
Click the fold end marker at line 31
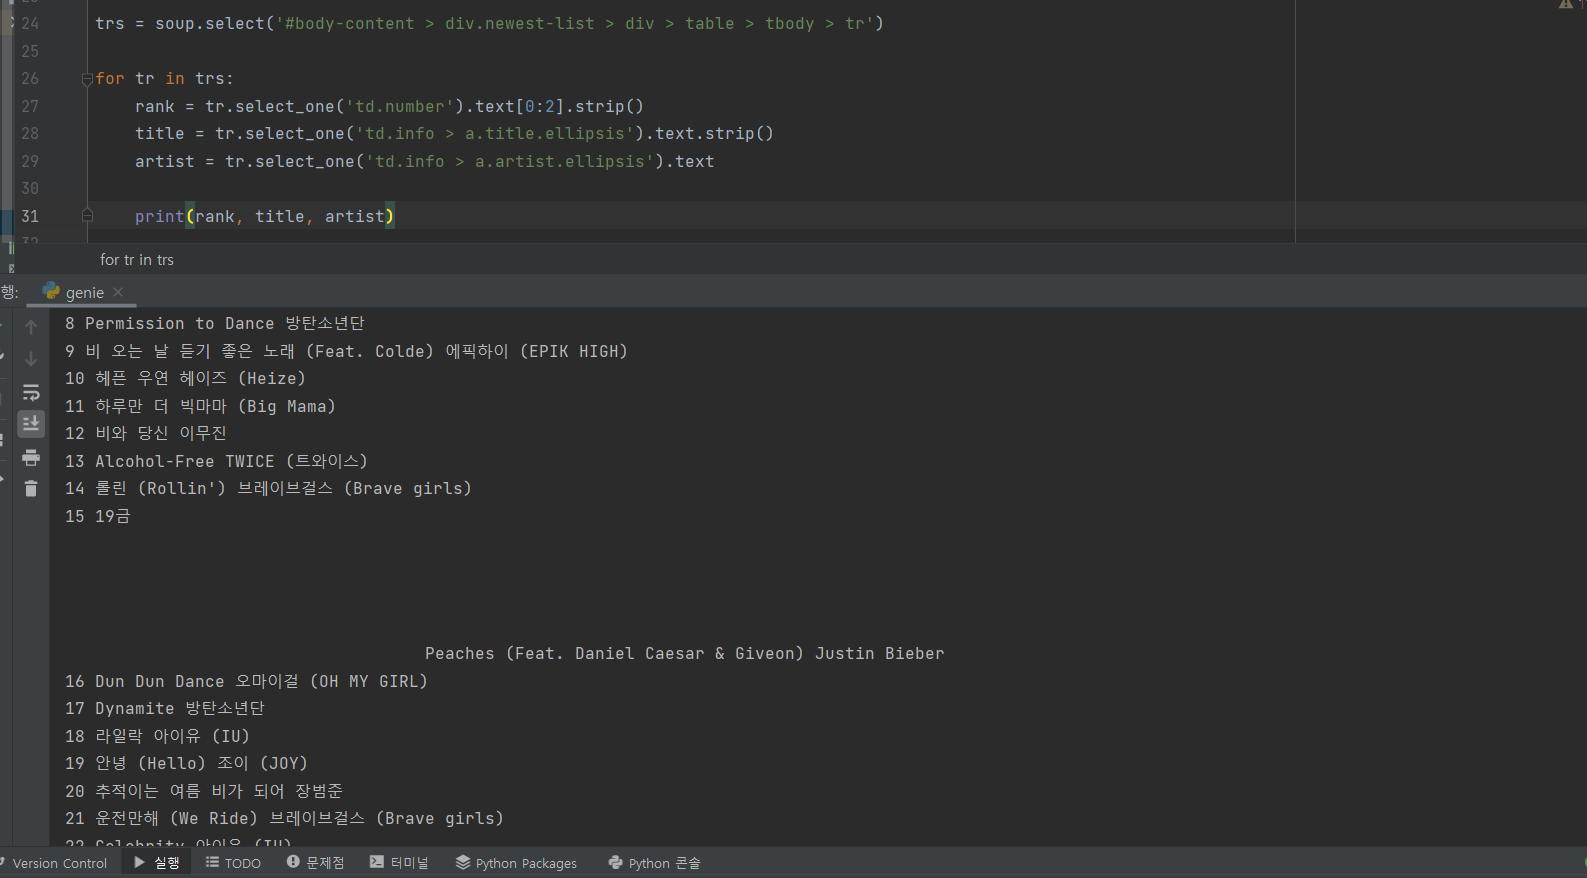(87, 215)
